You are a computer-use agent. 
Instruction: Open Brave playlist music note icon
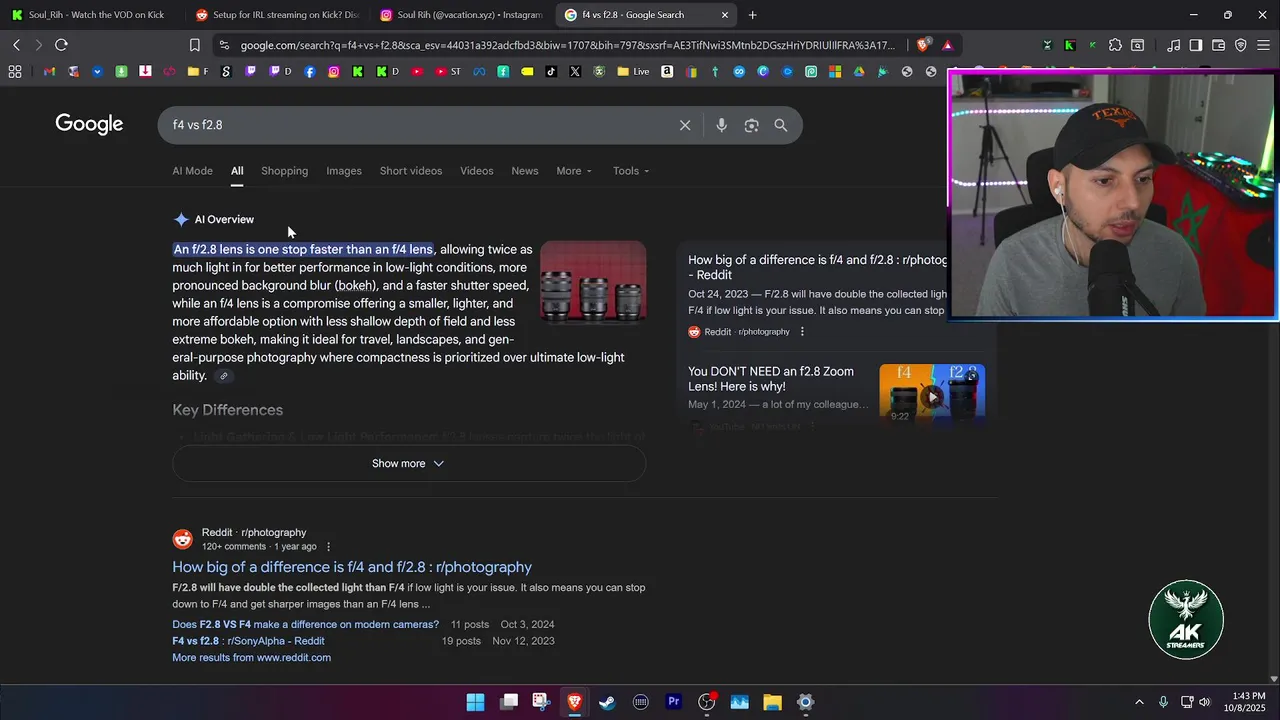pos(1173,45)
